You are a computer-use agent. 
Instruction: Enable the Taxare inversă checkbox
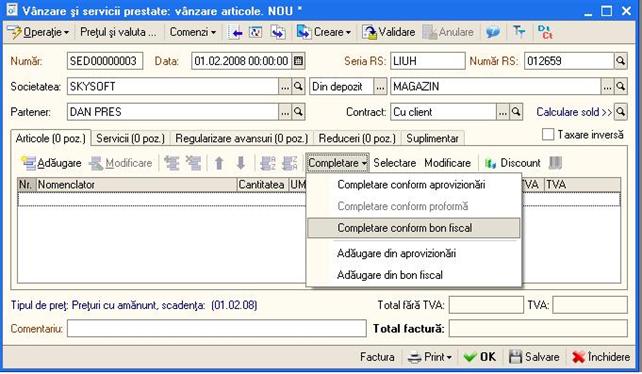(x=548, y=134)
